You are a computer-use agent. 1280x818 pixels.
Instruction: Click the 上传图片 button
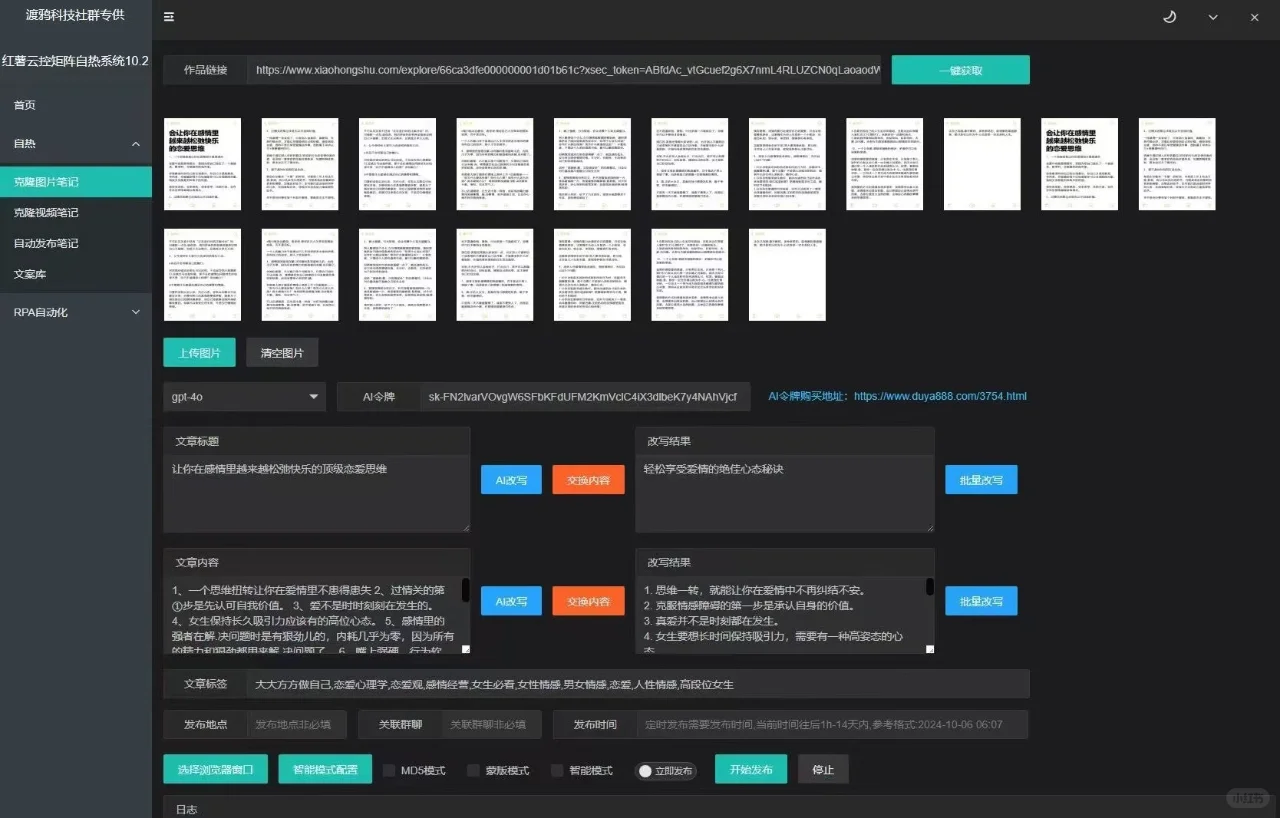[199, 353]
